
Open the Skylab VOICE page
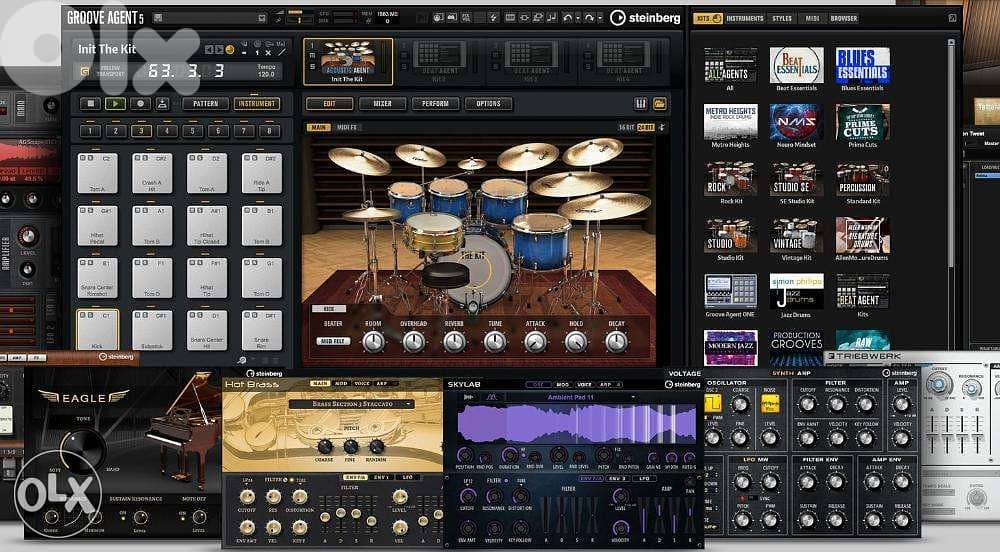click(584, 384)
